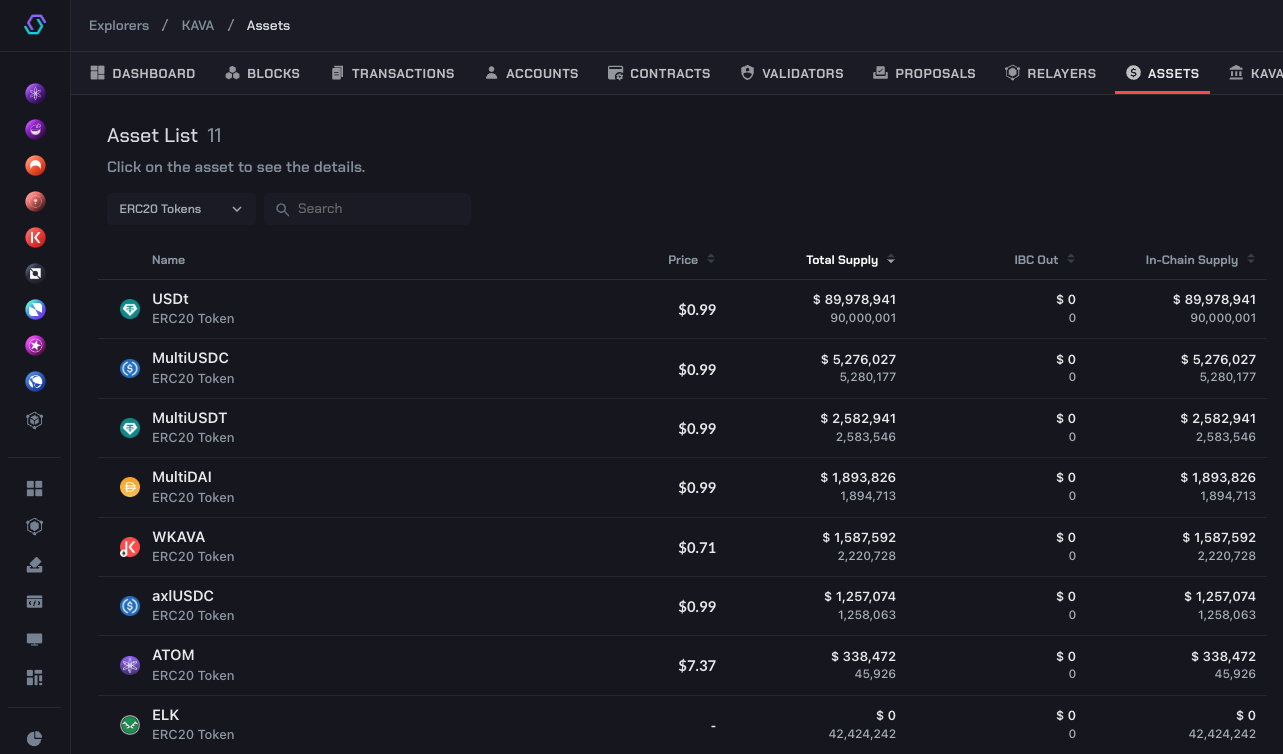This screenshot has width=1283, height=754.
Task: Open the ballot-box voting icon in sidebar
Action: coord(35,564)
